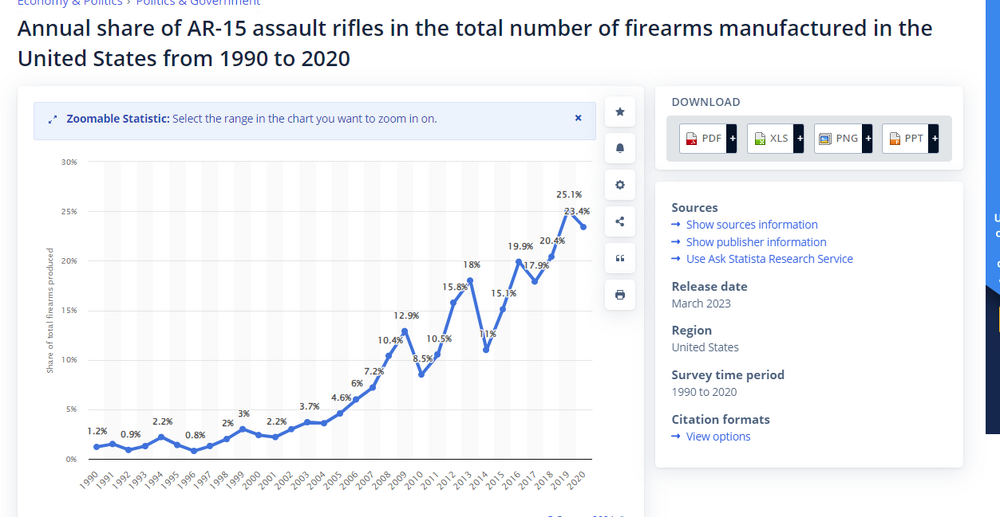Click the share icon
The image size is (1000, 517).
coord(620,222)
